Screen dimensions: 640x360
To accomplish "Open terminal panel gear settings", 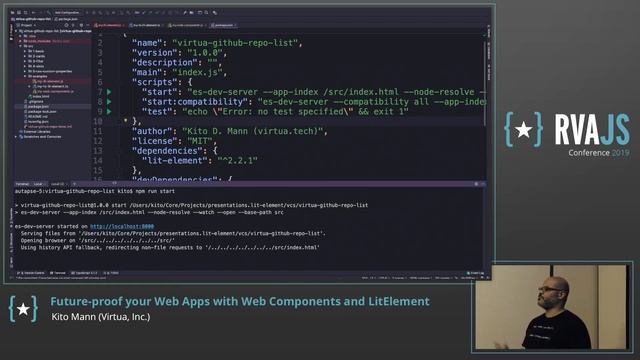I will (x=476, y=184).
